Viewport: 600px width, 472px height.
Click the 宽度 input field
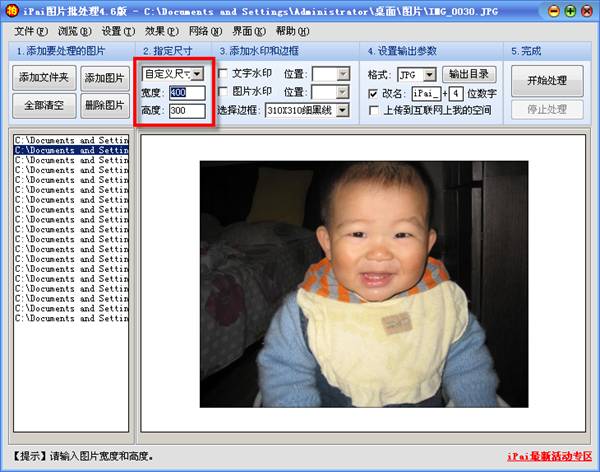point(187,93)
